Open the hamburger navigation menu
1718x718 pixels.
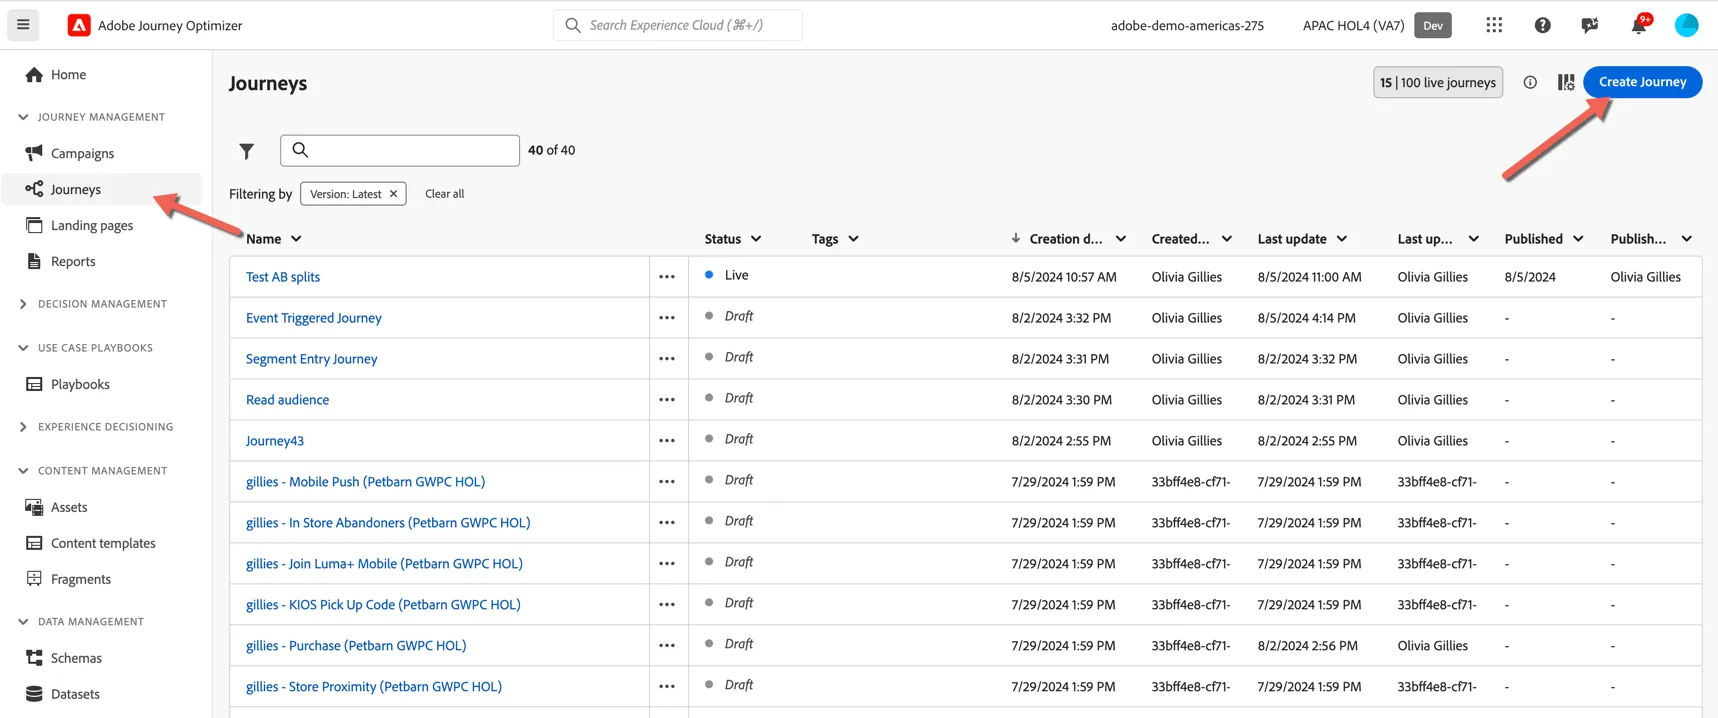23,25
